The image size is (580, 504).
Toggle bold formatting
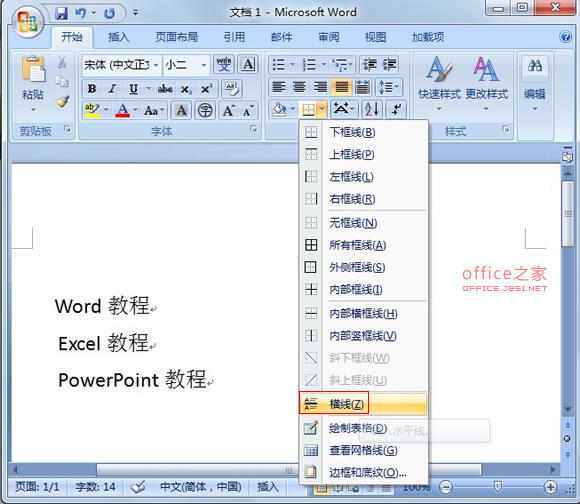[92, 88]
